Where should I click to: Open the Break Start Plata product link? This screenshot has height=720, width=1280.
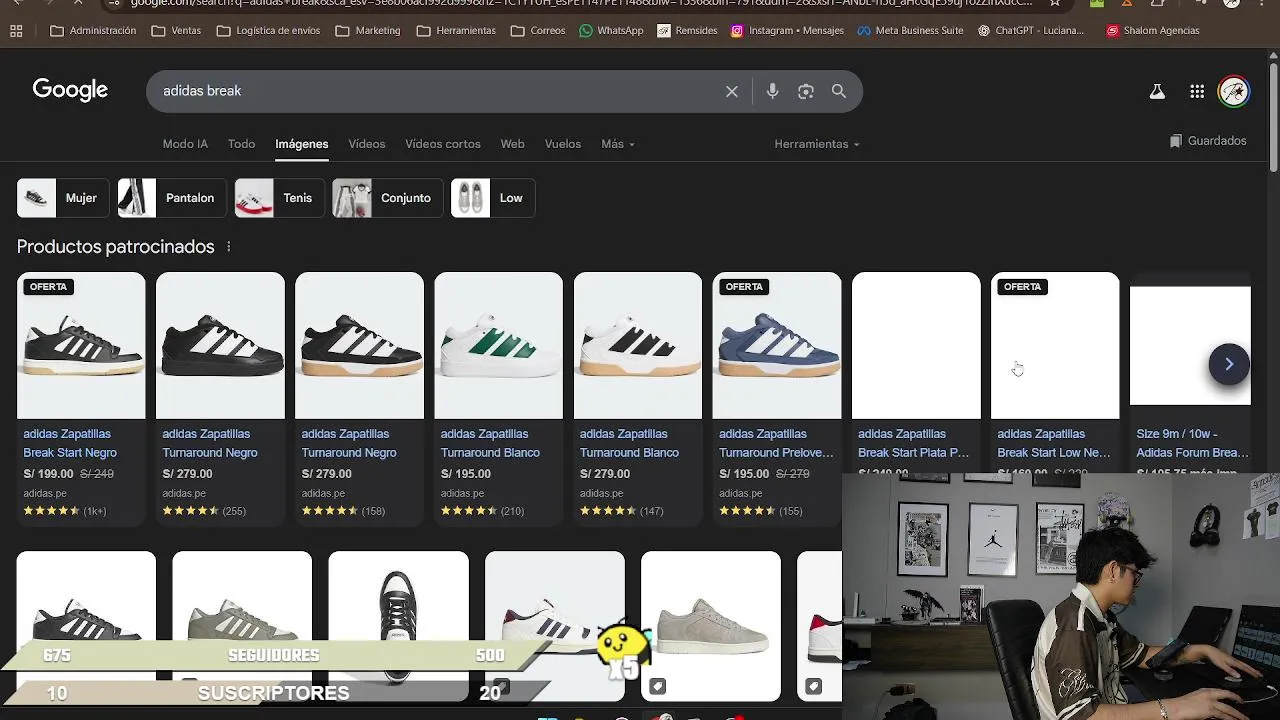point(914,443)
